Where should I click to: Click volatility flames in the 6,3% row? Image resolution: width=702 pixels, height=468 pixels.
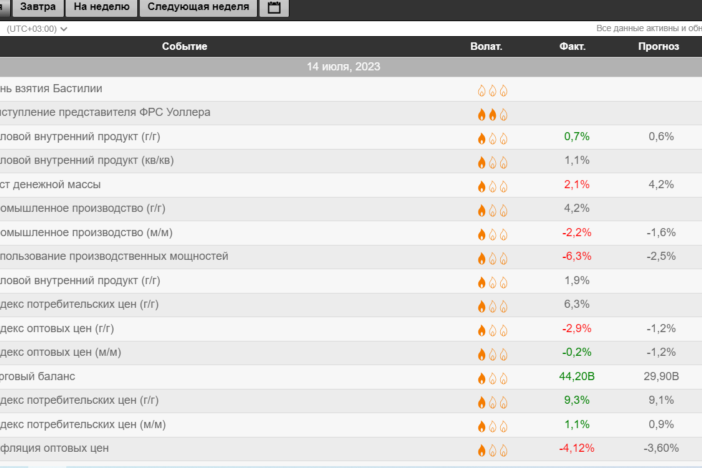(x=492, y=307)
